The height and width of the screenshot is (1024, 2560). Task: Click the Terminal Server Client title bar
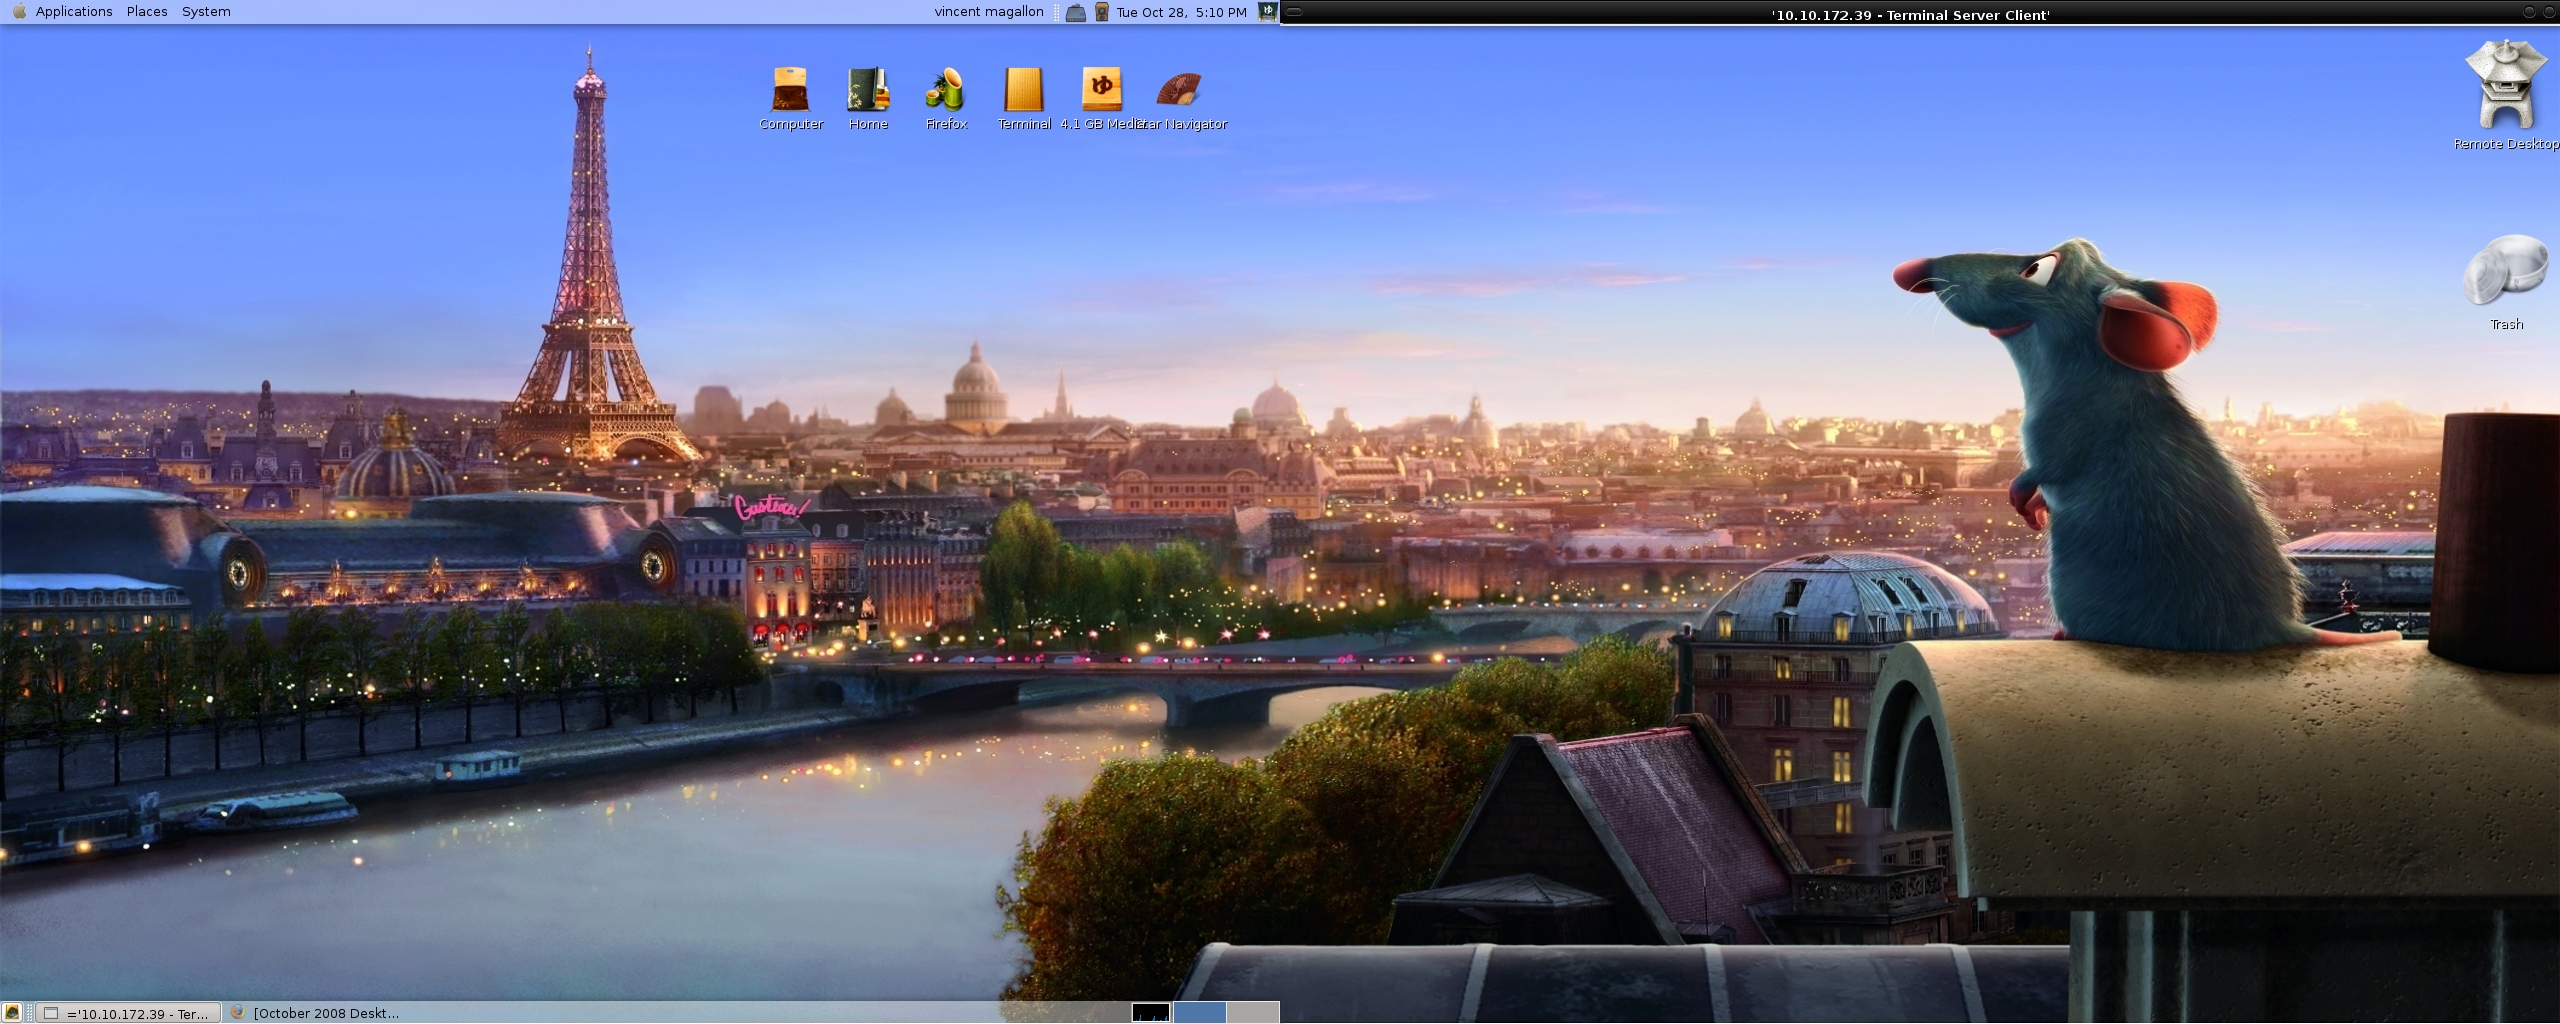click(x=1911, y=14)
